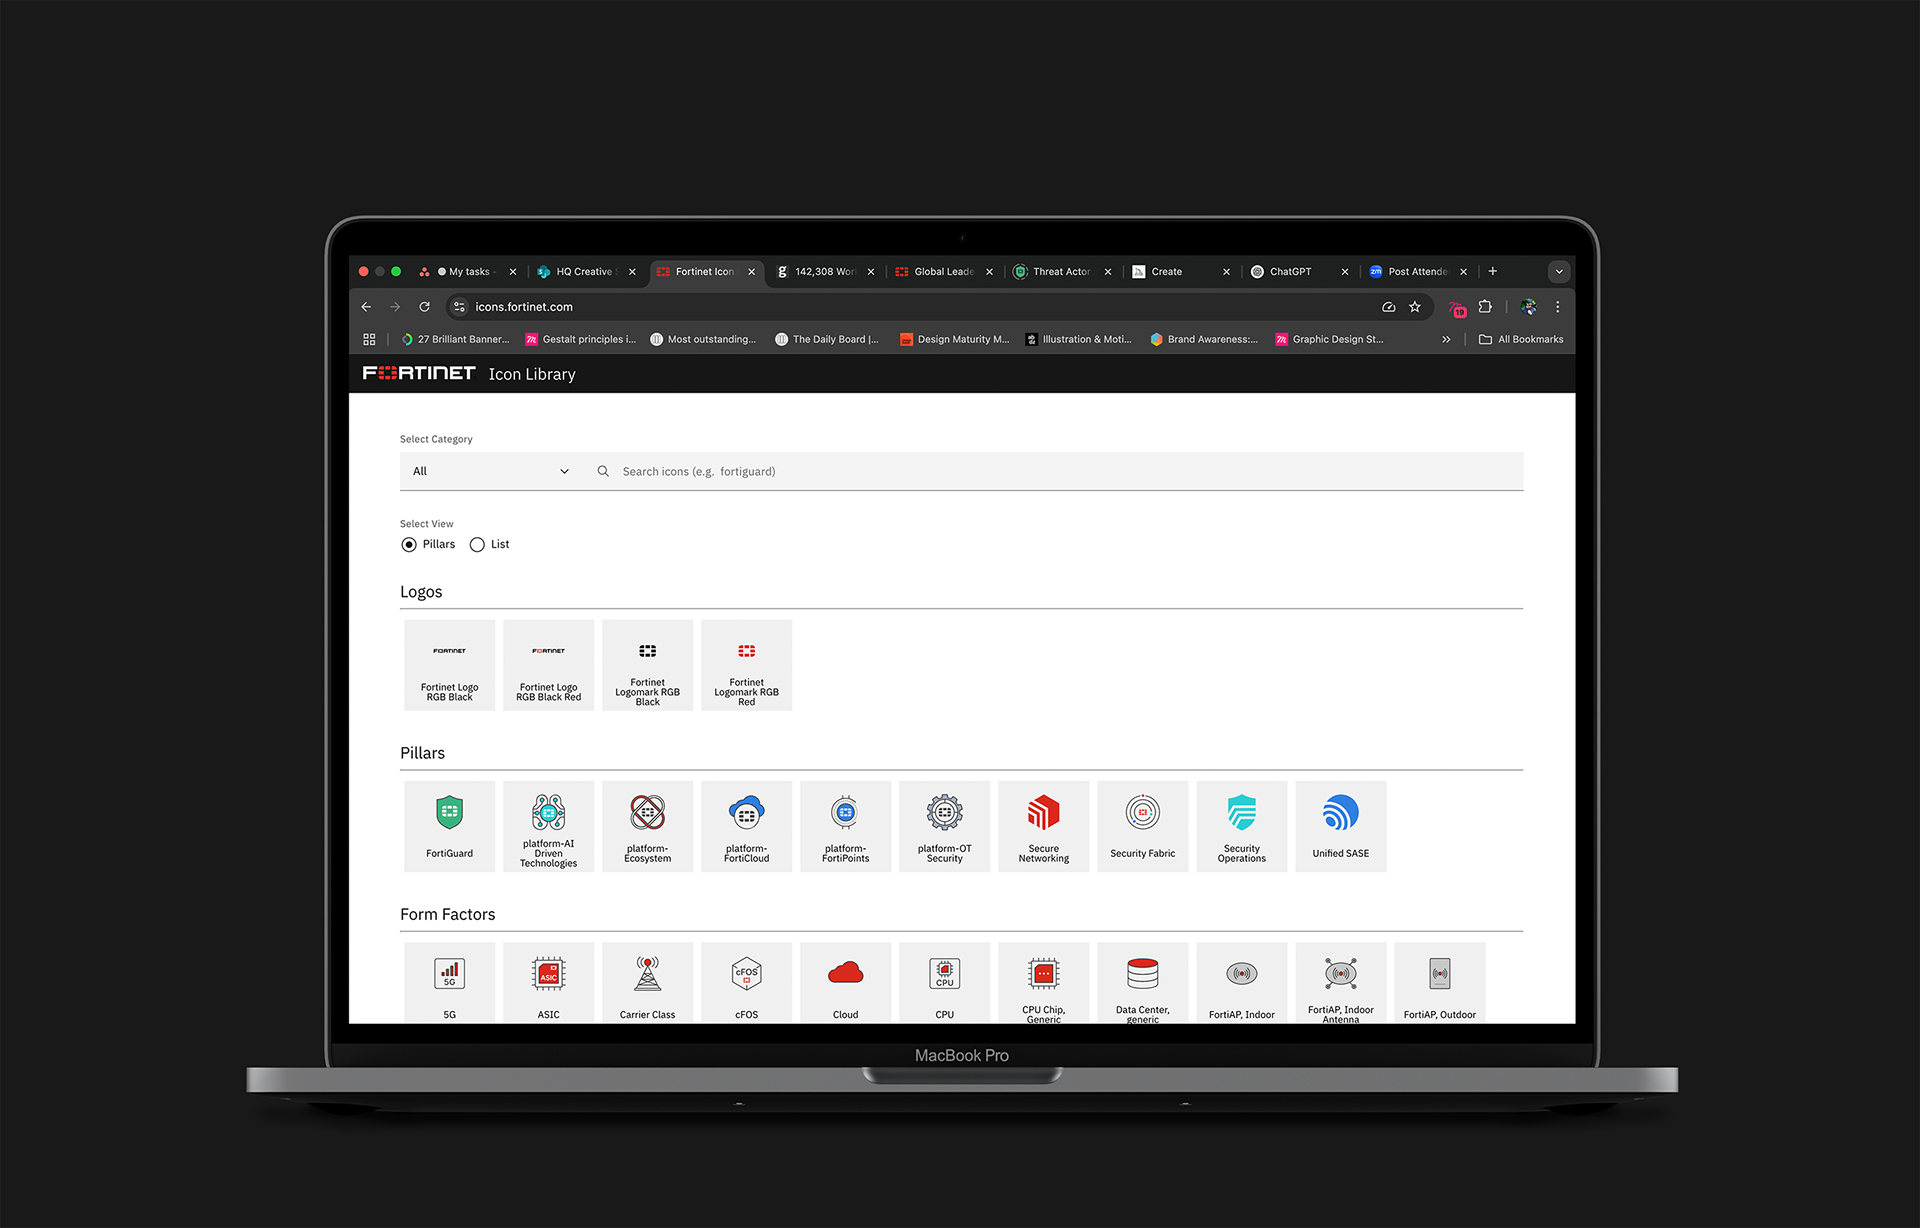
Task: Open the 142,308 Wor tab
Action: click(823, 271)
